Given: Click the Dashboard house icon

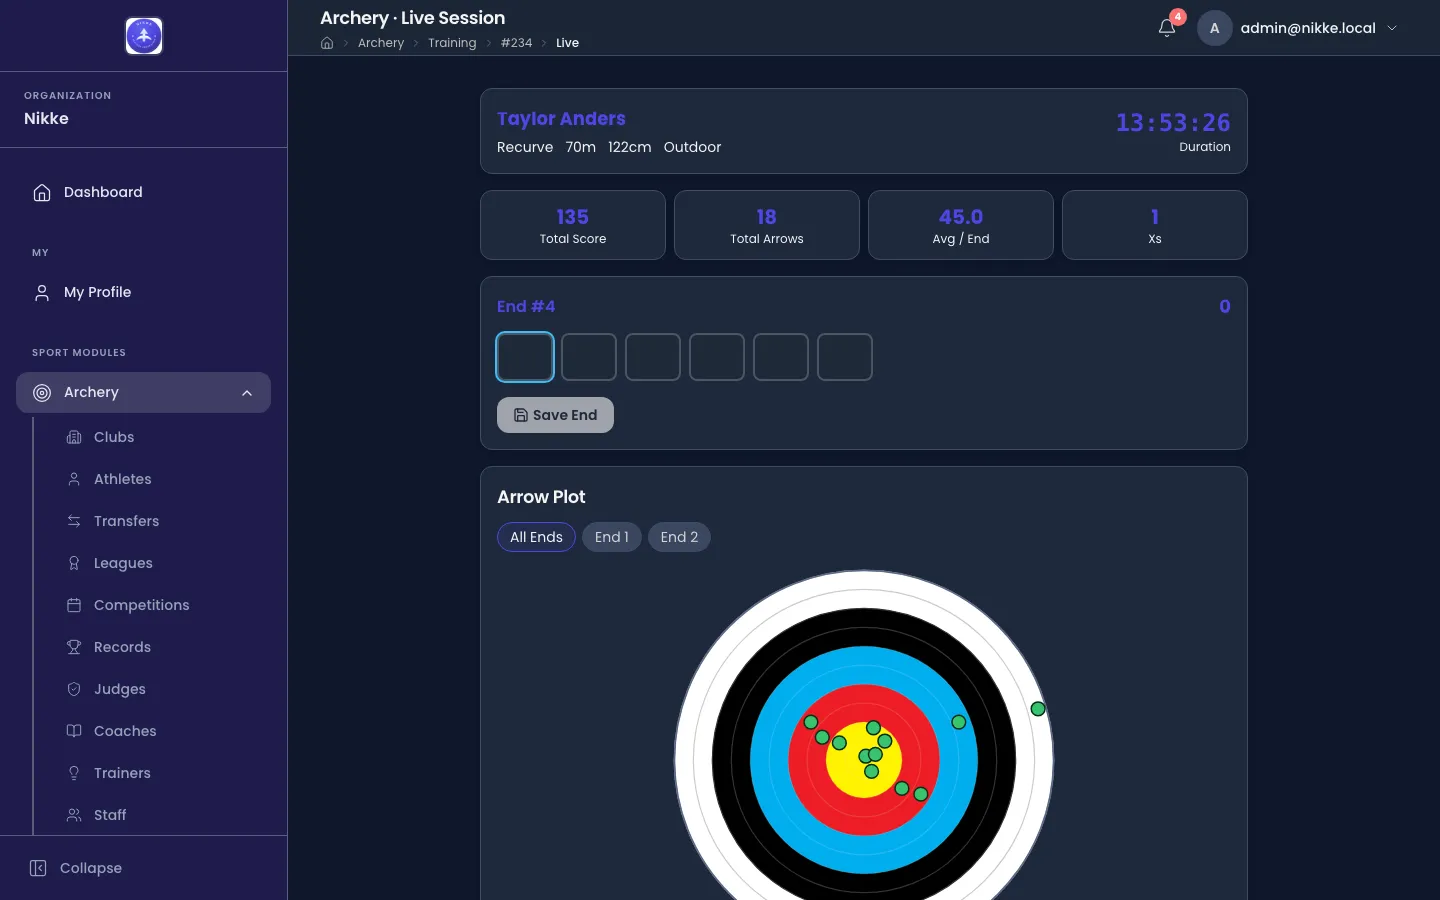Looking at the screenshot, I should pyautogui.click(x=42, y=192).
